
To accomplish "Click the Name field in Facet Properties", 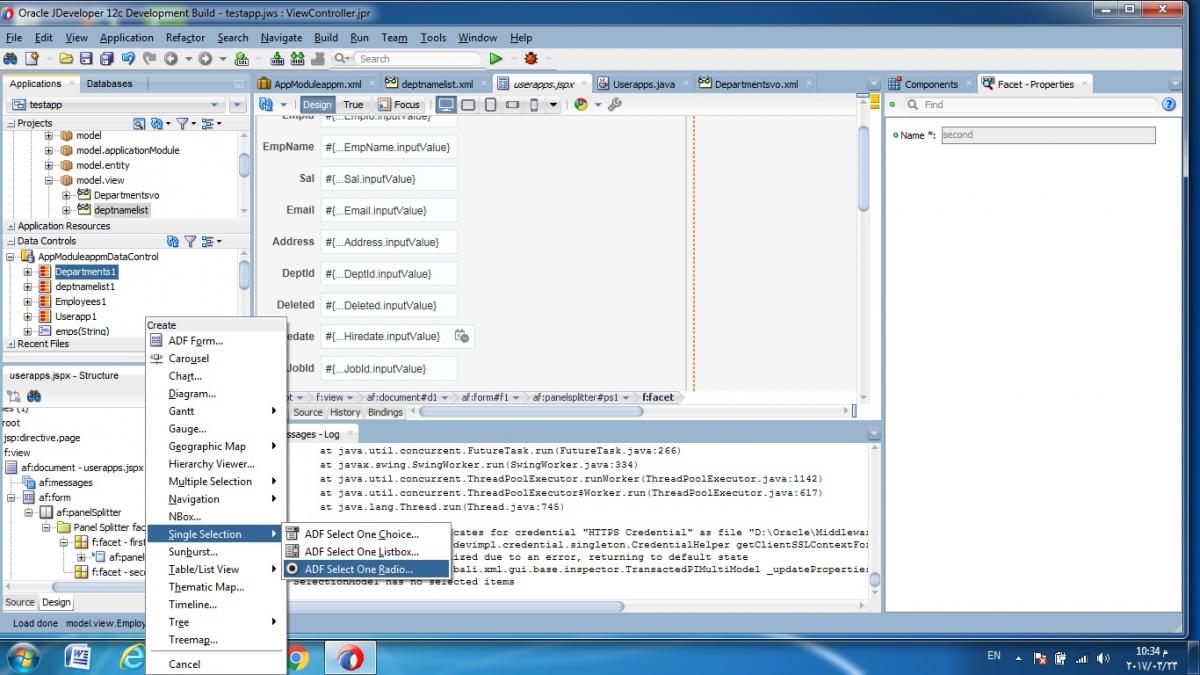I will [1047, 135].
